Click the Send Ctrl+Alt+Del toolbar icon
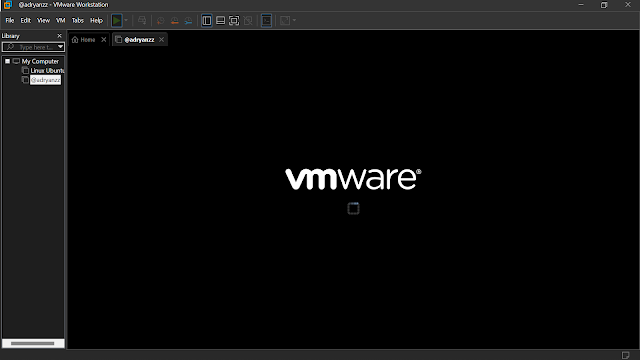The height and width of the screenshot is (360, 640). [x=142, y=20]
